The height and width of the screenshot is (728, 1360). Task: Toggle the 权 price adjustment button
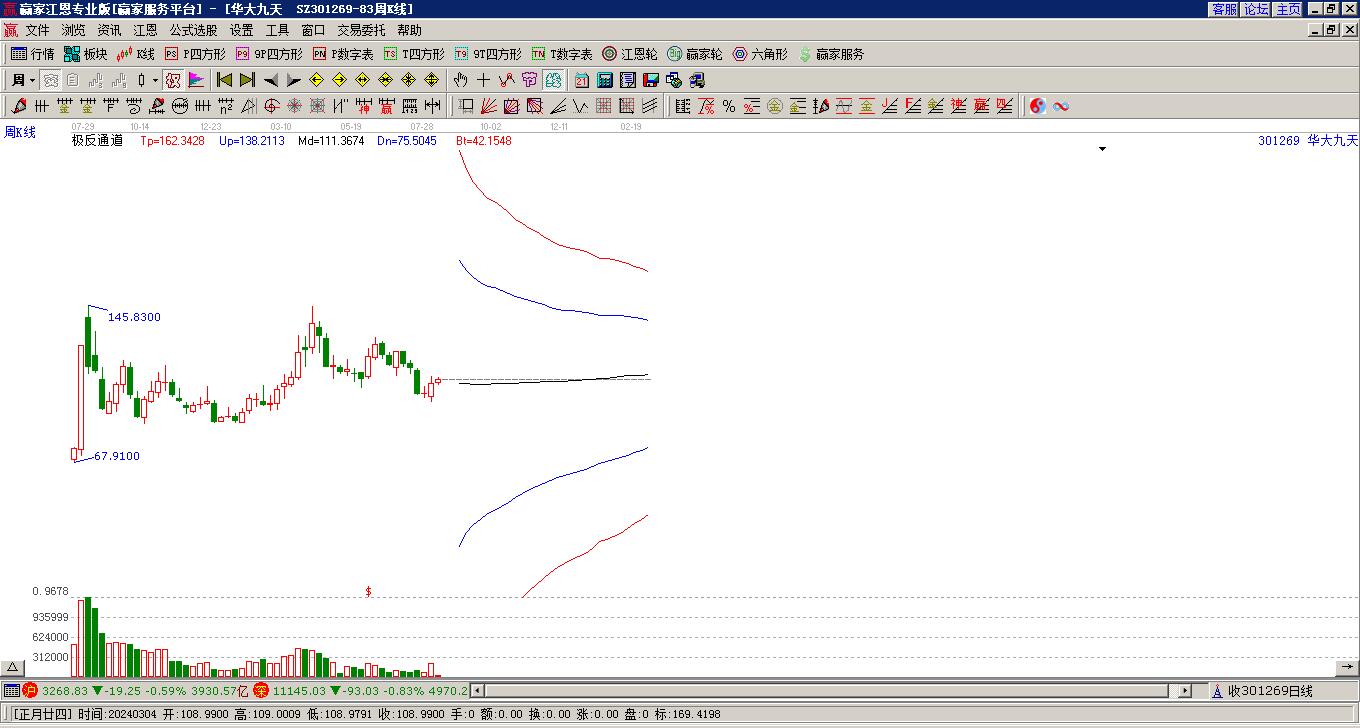pyautogui.click(x=173, y=80)
